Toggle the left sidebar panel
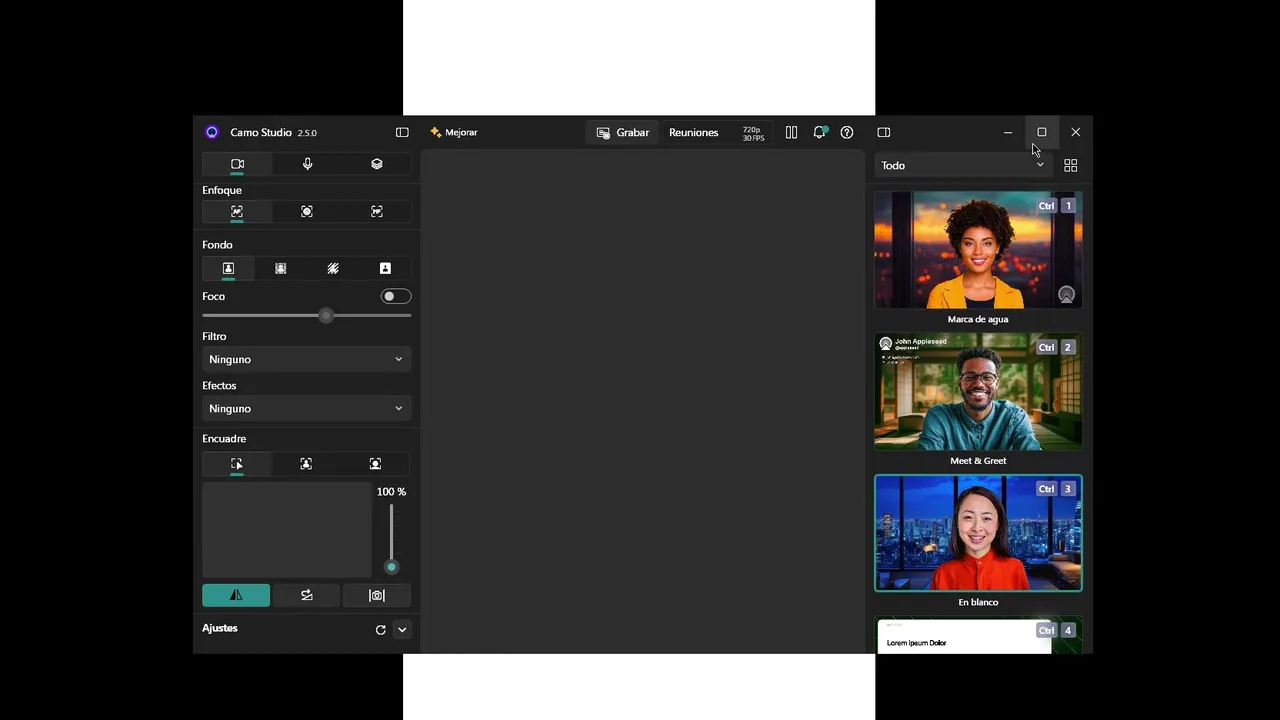This screenshot has height=720, width=1280. pyautogui.click(x=402, y=132)
